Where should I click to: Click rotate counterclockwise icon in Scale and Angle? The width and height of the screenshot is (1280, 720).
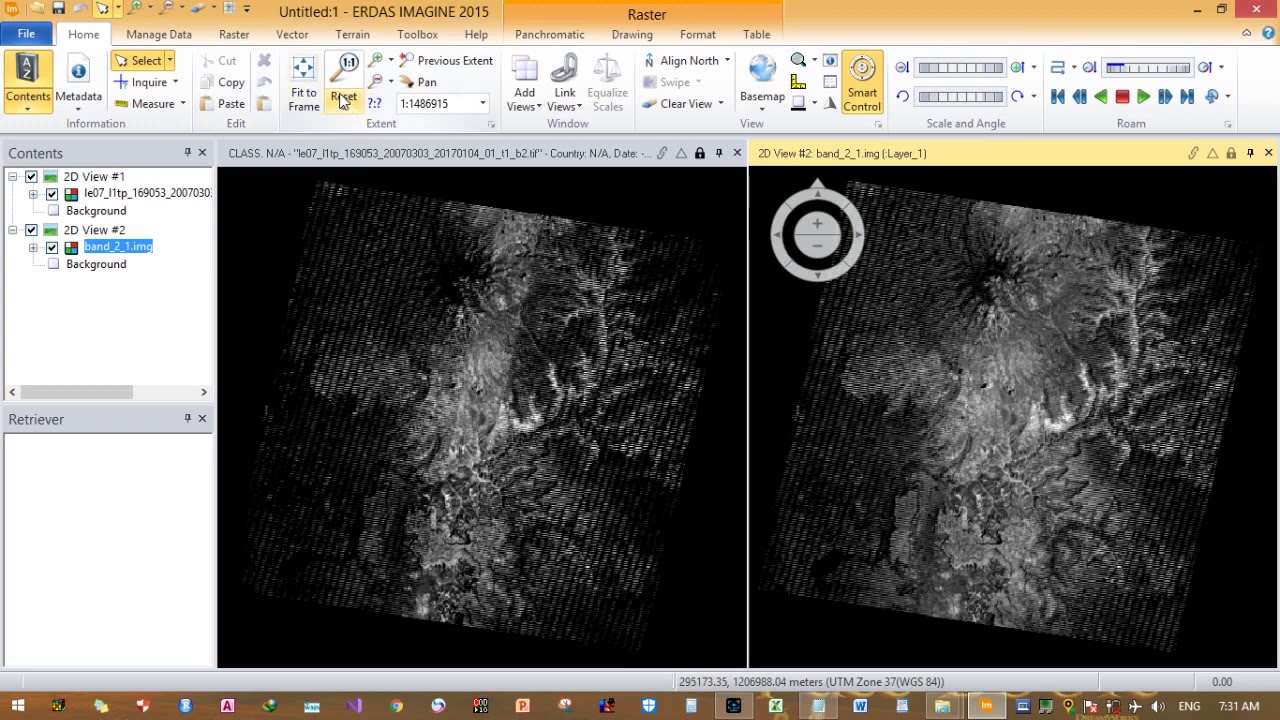902,97
